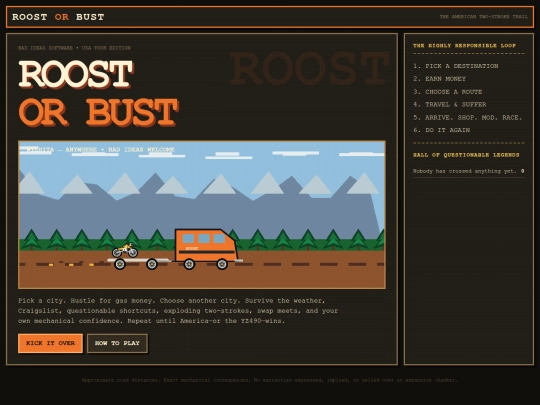Screen dimensions: 540x405
Task: Start the game with KICK IT OVER
Action: click(x=50, y=343)
